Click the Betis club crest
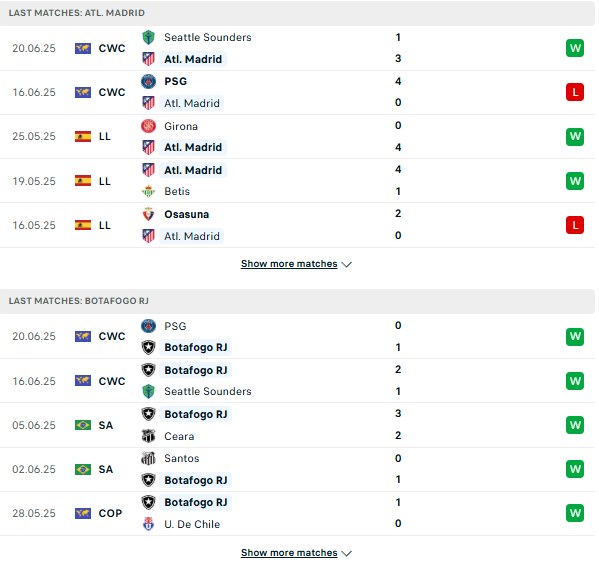The image size is (599, 570). click(148, 191)
